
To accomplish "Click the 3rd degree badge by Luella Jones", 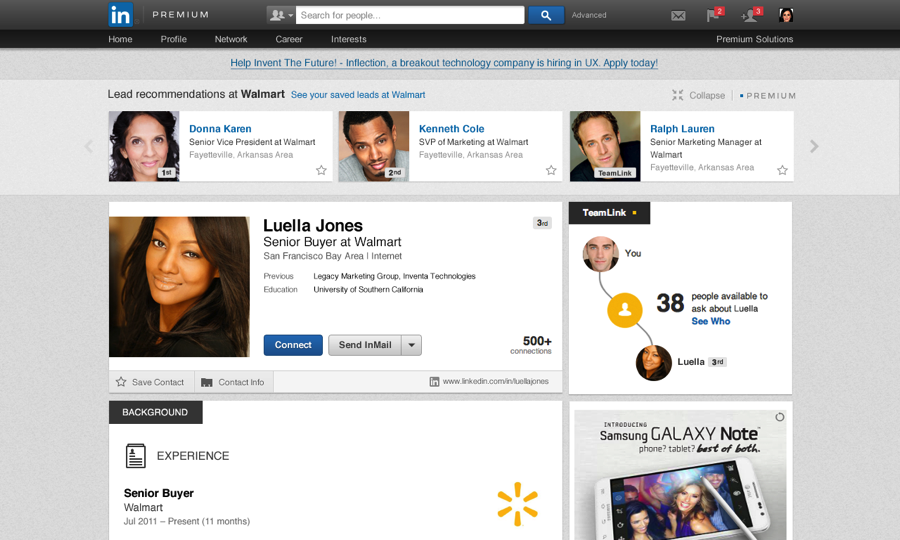I will [x=542, y=223].
